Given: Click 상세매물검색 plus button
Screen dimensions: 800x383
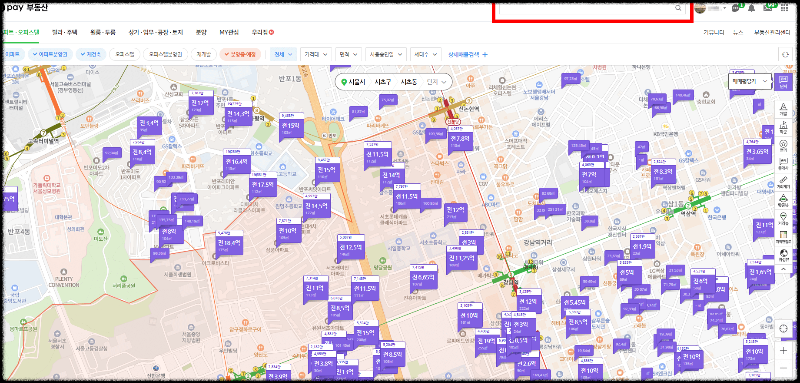Looking at the screenshot, I should pyautogui.click(x=468, y=54).
